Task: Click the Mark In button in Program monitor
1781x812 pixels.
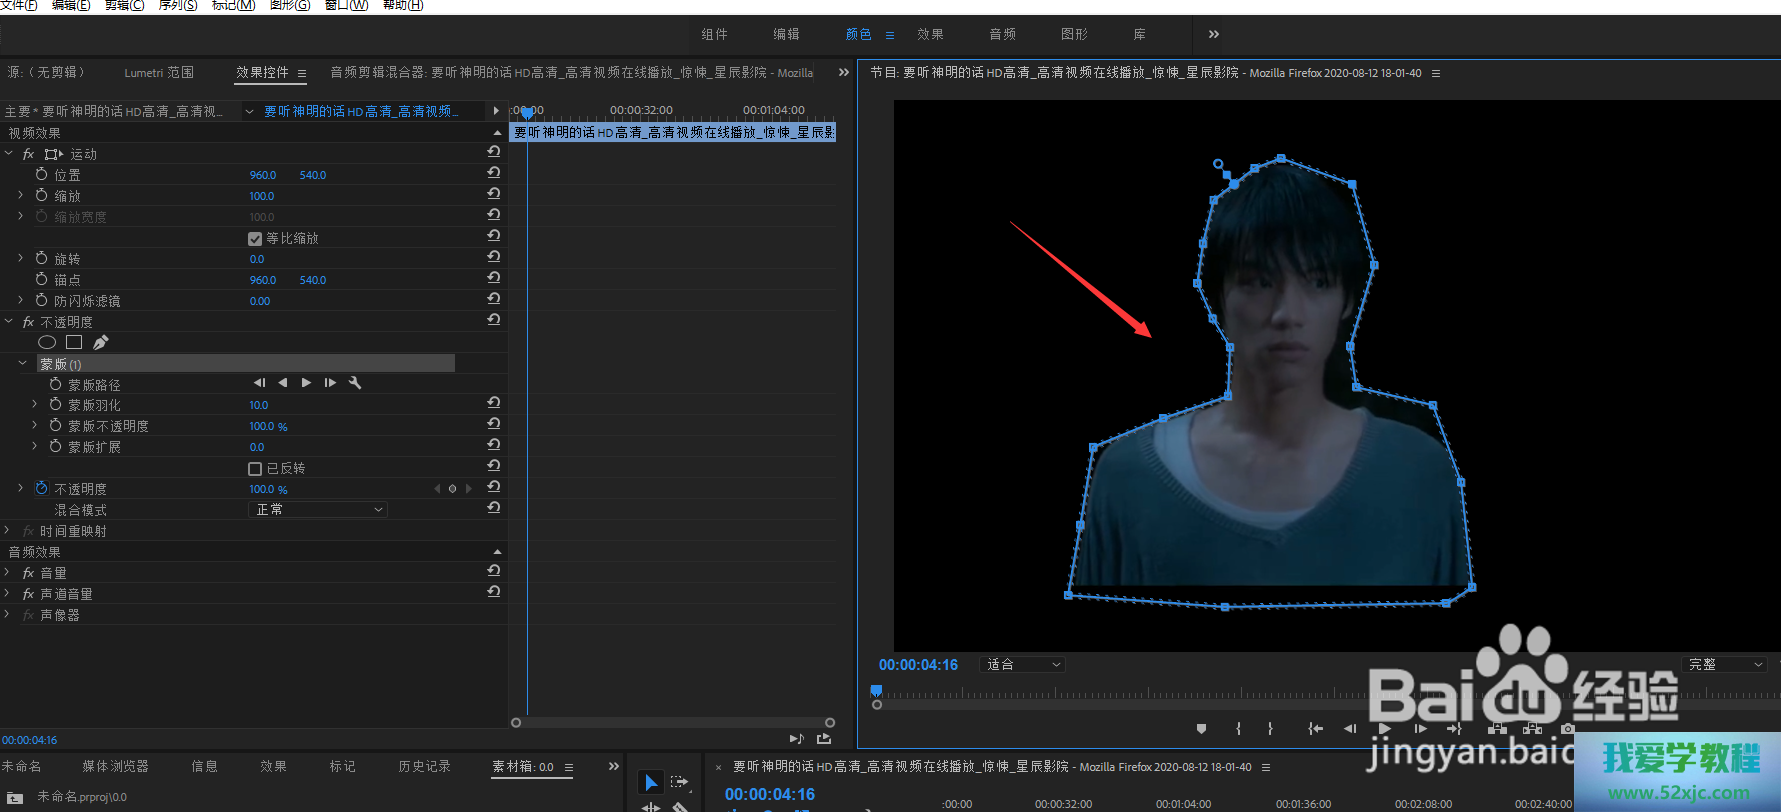Action: click(x=1238, y=729)
